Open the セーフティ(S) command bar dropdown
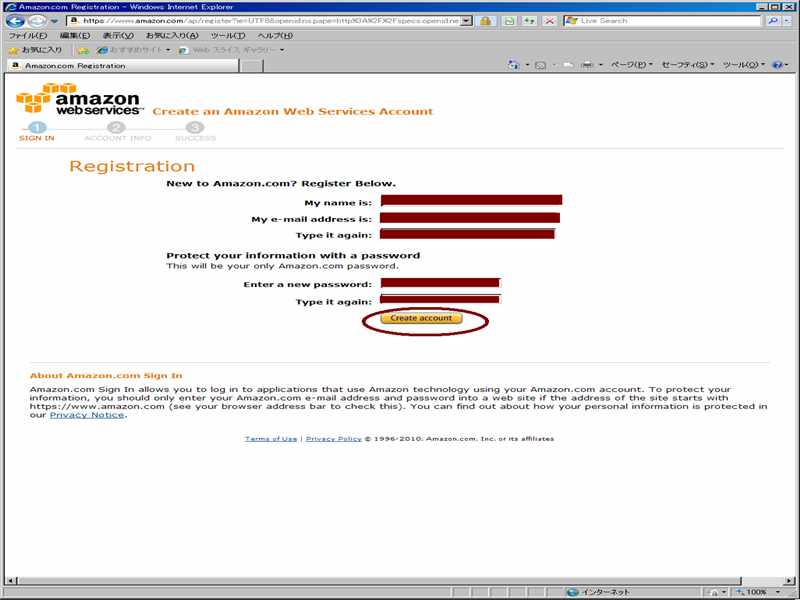The width and height of the screenshot is (800, 600). coord(688,65)
